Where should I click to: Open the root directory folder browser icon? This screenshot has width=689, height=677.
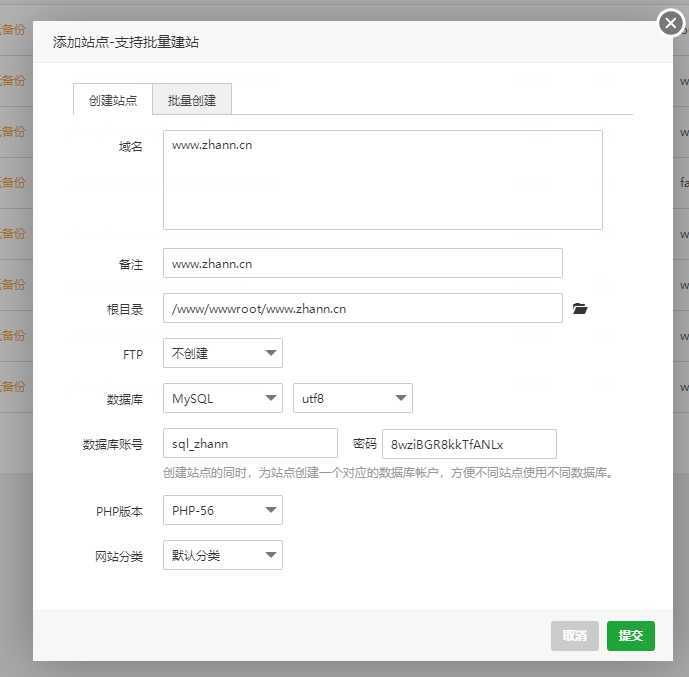click(580, 309)
